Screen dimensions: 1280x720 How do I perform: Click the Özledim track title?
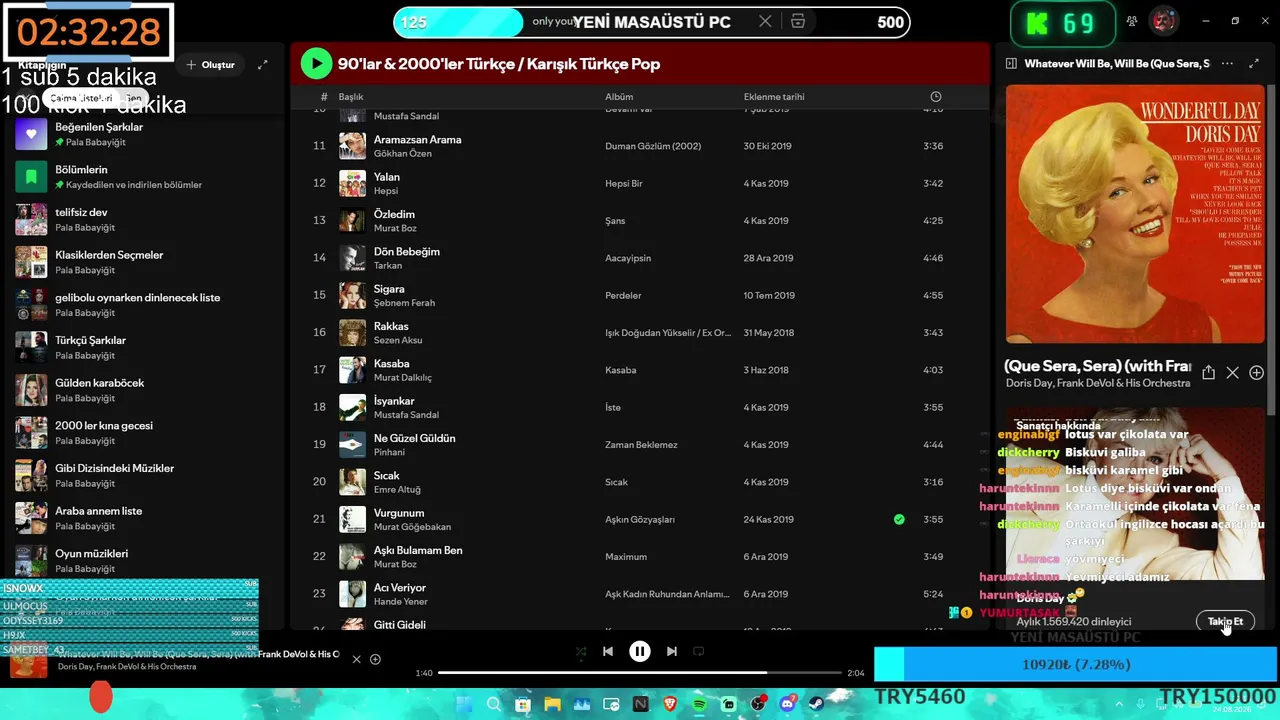point(394,214)
